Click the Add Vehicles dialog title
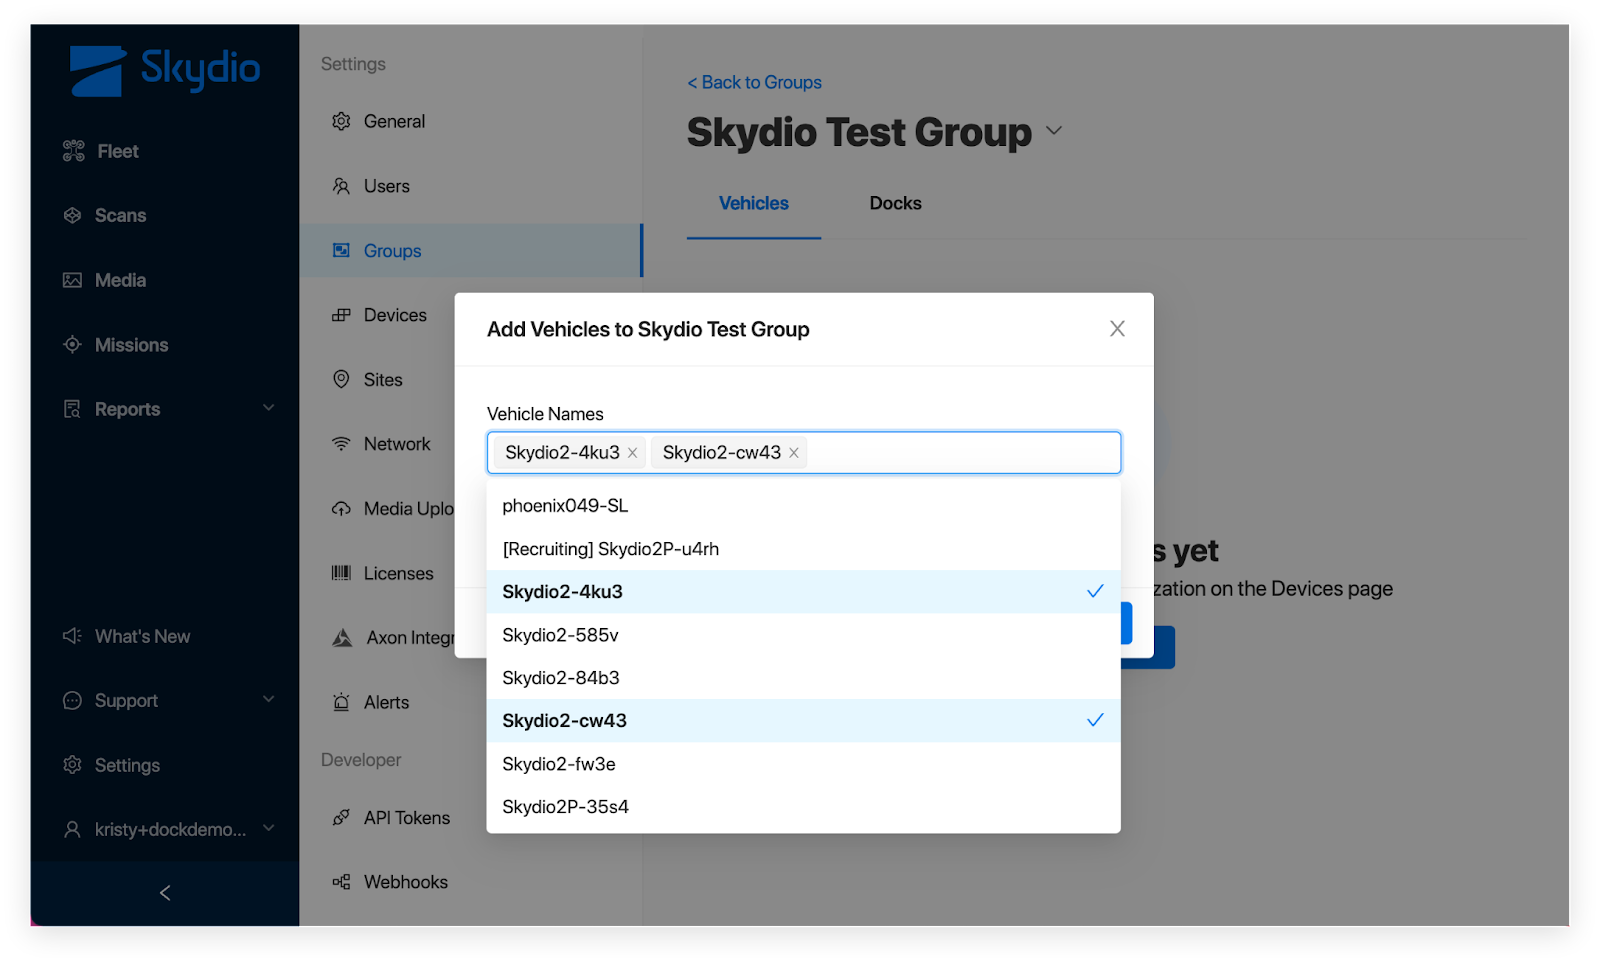The height and width of the screenshot is (963, 1600). (648, 329)
